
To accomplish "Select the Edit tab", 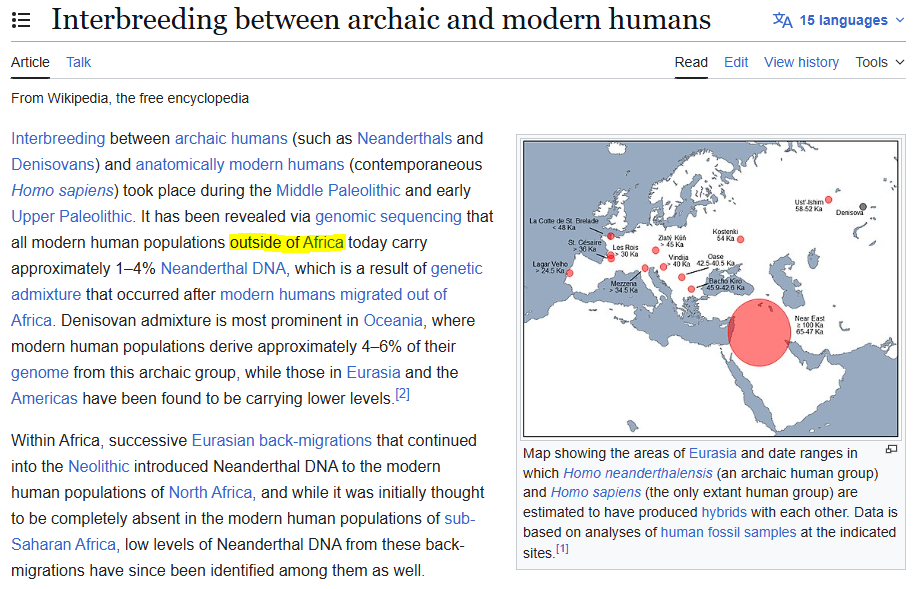I will click(x=736, y=62).
